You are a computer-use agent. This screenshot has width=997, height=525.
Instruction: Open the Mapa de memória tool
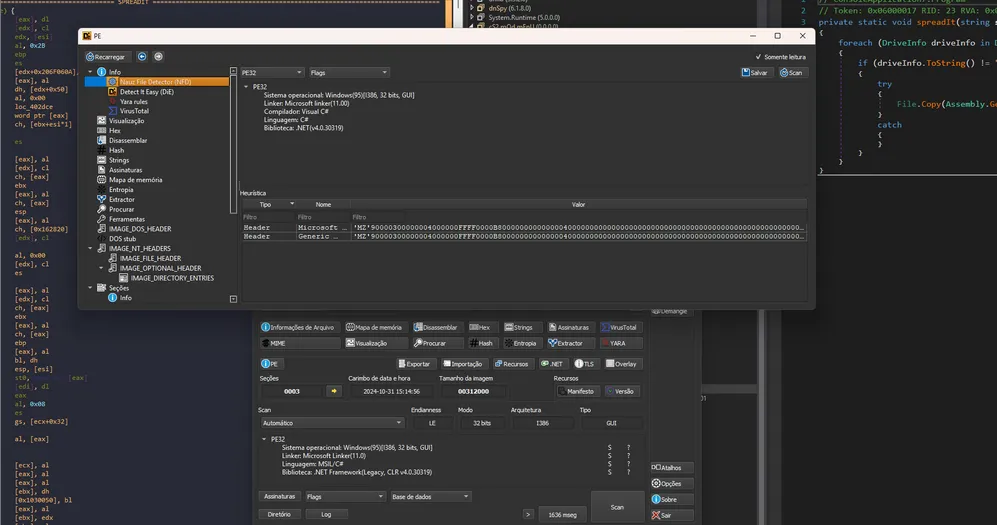tap(374, 327)
